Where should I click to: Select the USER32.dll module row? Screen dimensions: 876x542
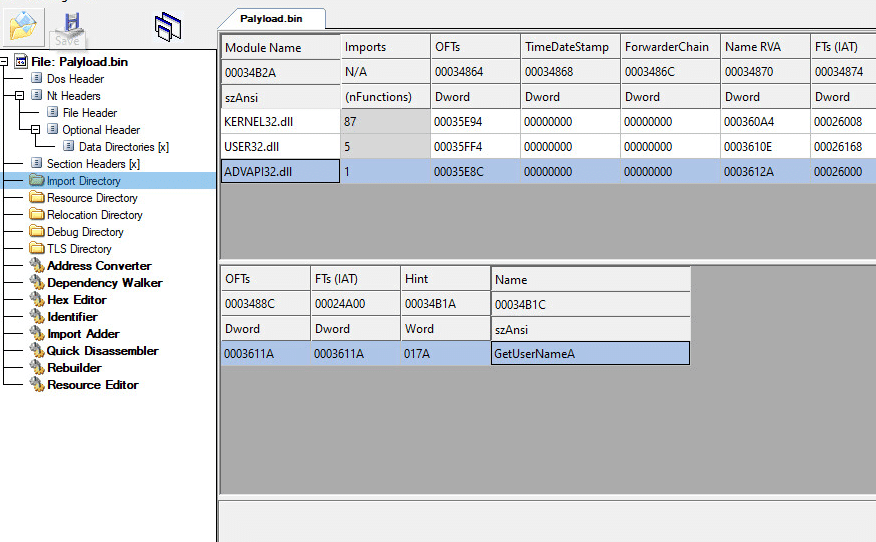point(548,146)
